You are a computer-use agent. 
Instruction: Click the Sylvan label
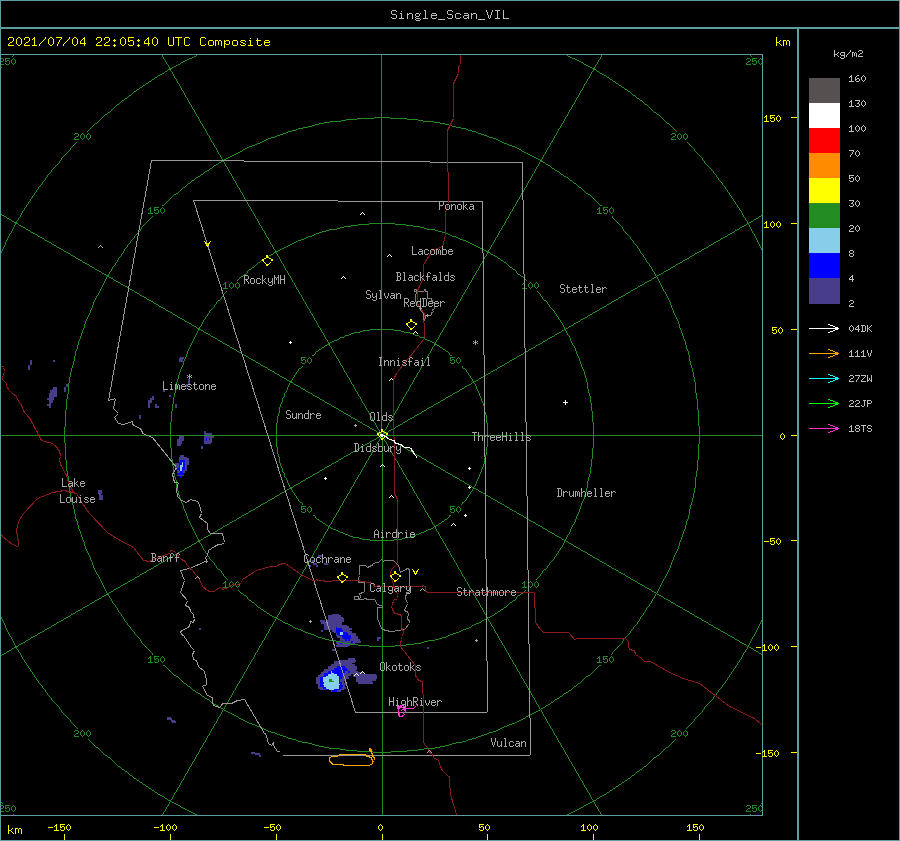[383, 295]
